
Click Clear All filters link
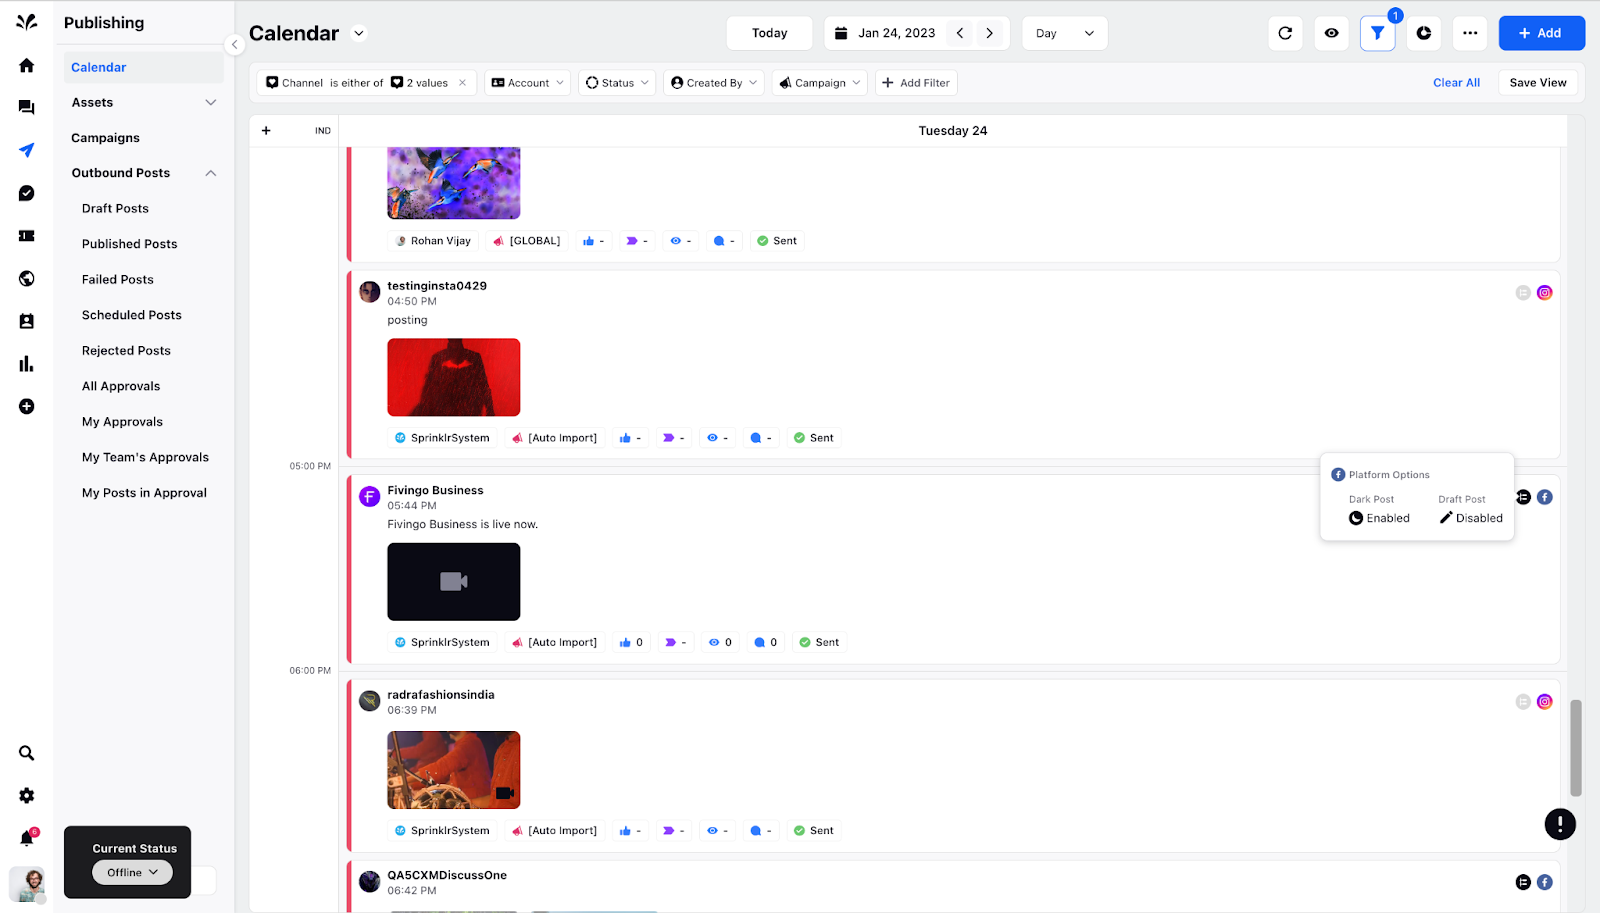tap(1456, 83)
